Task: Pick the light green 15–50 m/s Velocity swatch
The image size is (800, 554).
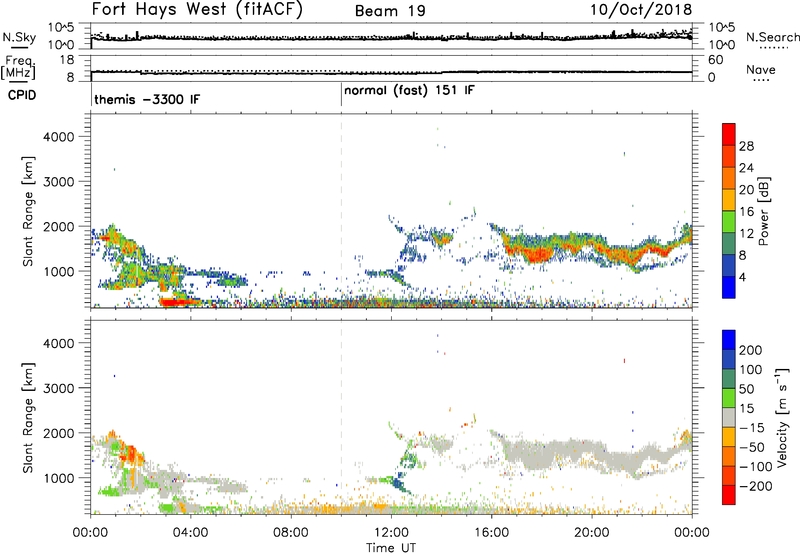Action: point(729,398)
